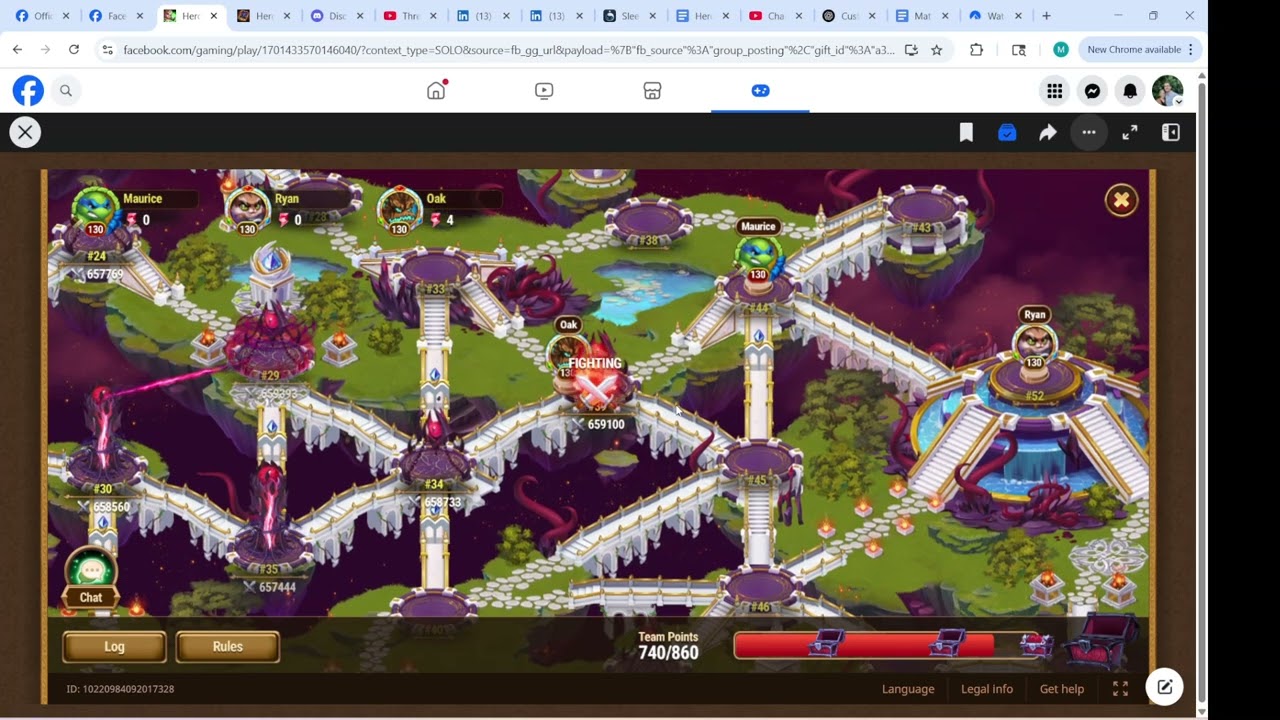Screen dimensions: 1280x720
Task: Open the Facebook home logo
Action: point(28,91)
